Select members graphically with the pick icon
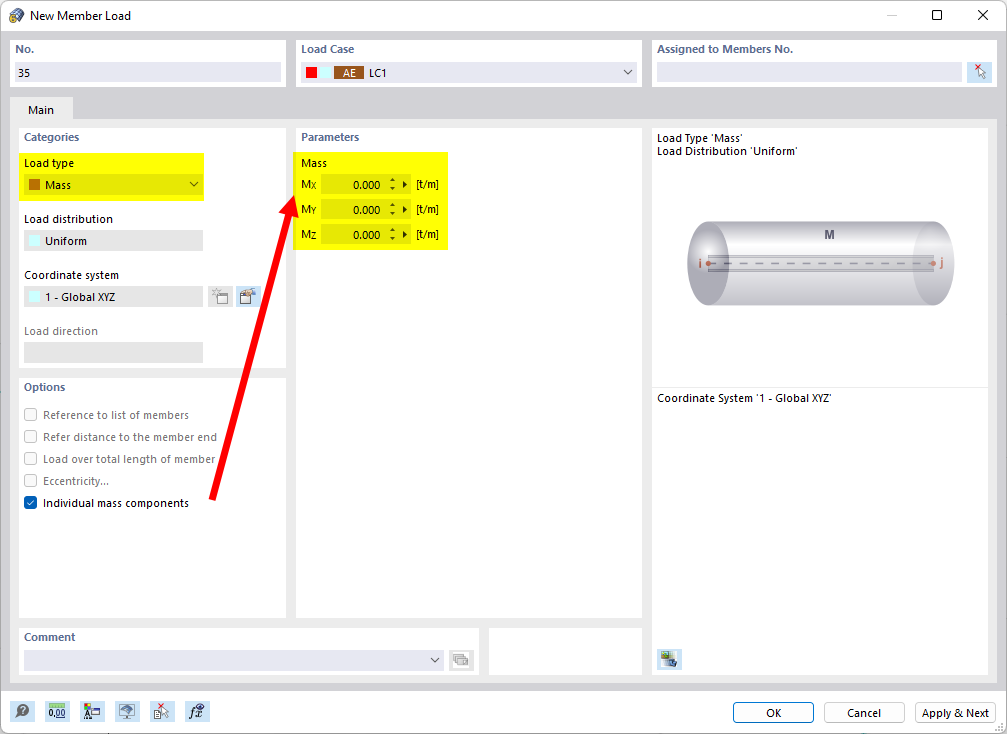This screenshot has width=1007, height=734. pos(980,71)
